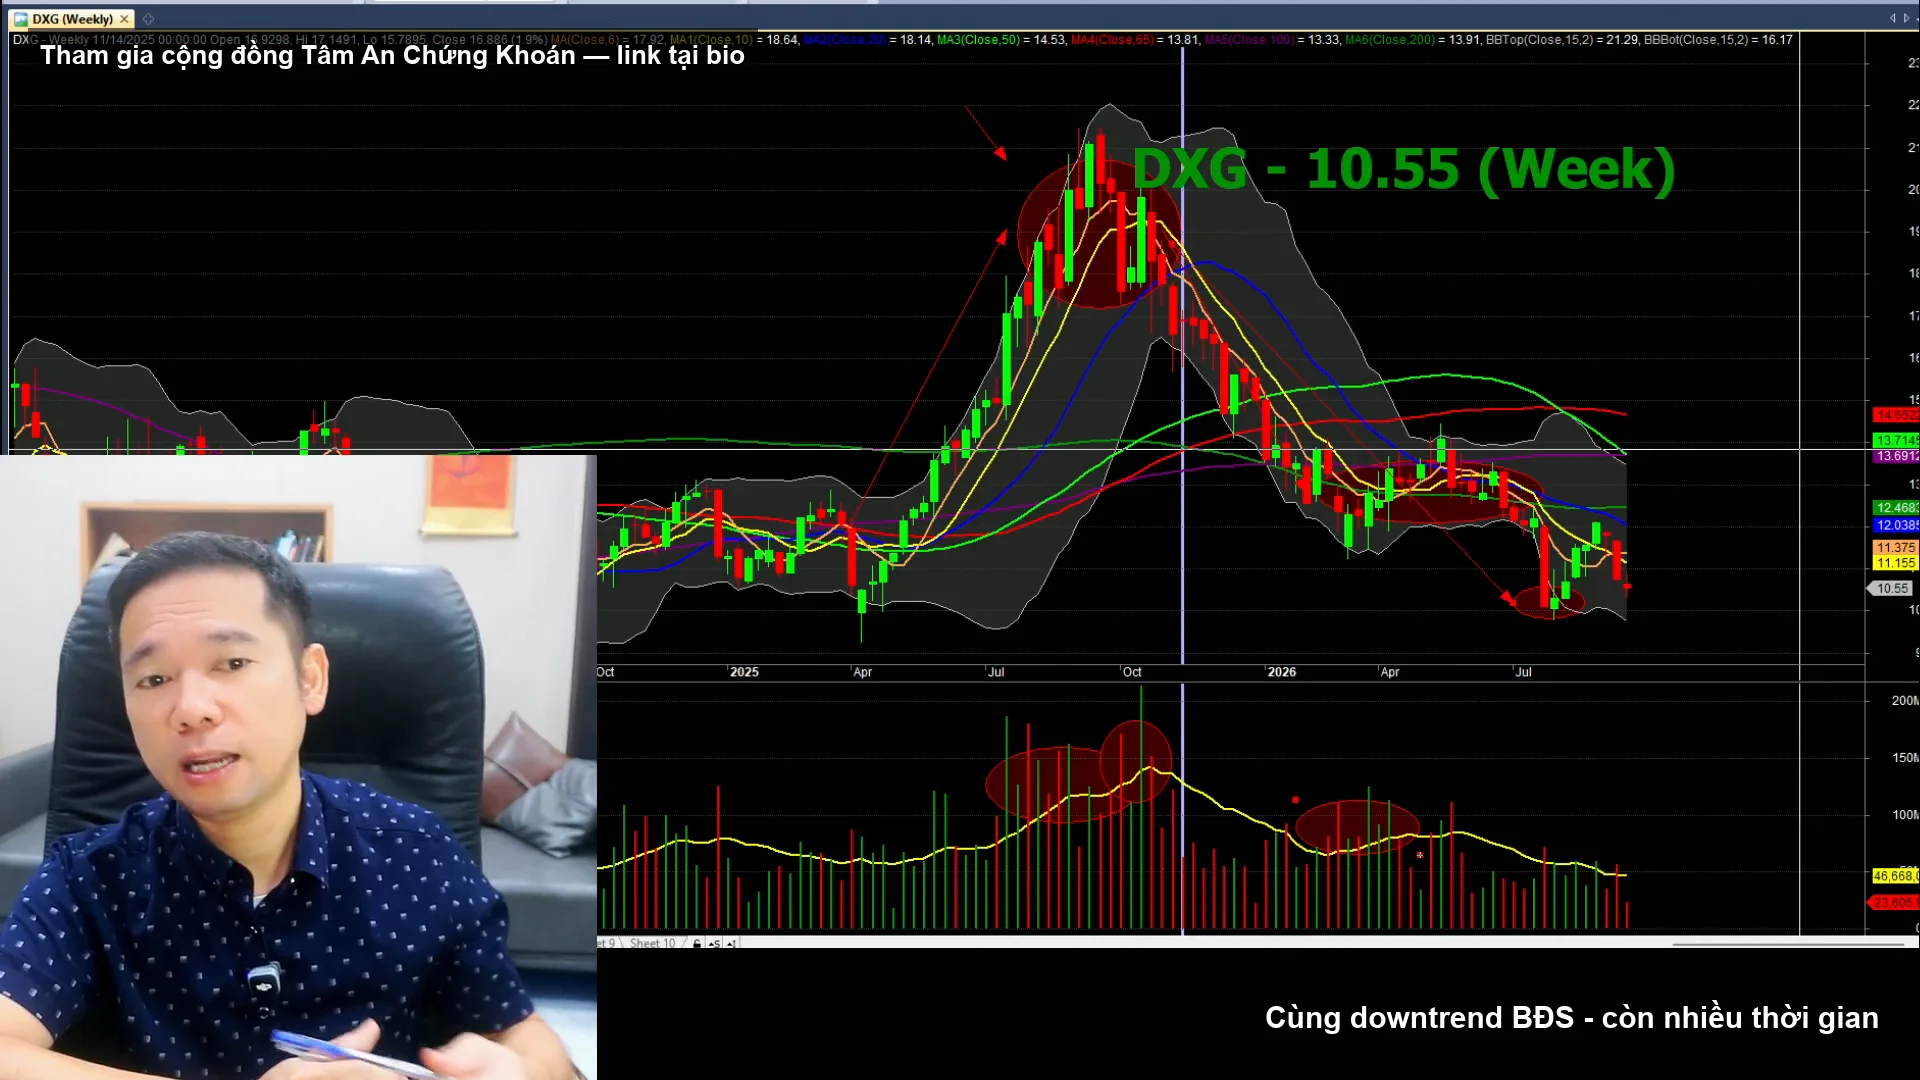Click the green 12.468 price axis label
The width and height of the screenshot is (1920, 1080).
point(1895,508)
